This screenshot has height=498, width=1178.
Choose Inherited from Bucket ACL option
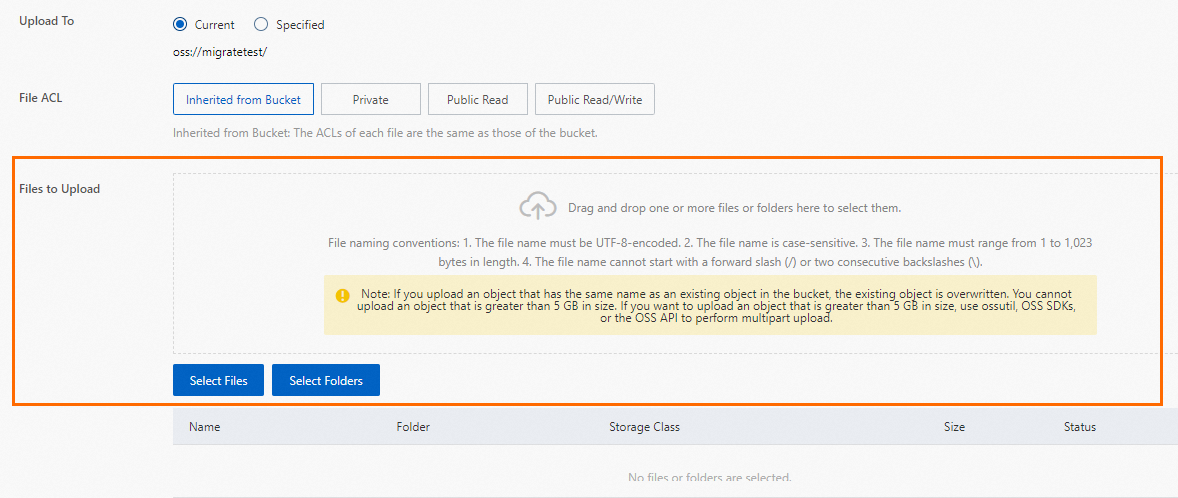(243, 99)
